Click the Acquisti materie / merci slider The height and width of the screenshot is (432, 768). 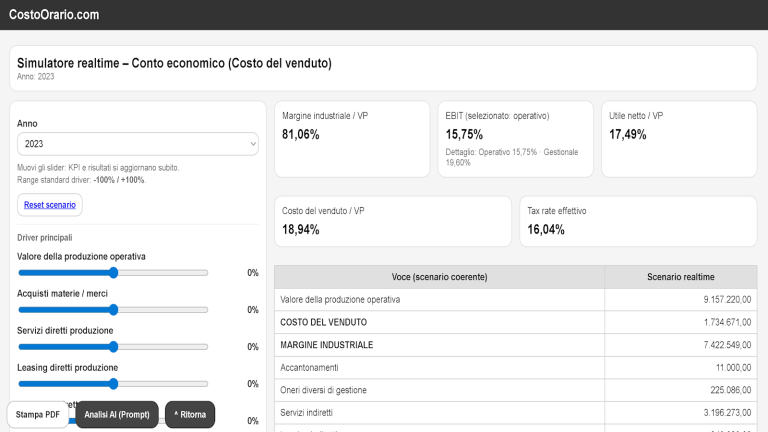point(113,310)
